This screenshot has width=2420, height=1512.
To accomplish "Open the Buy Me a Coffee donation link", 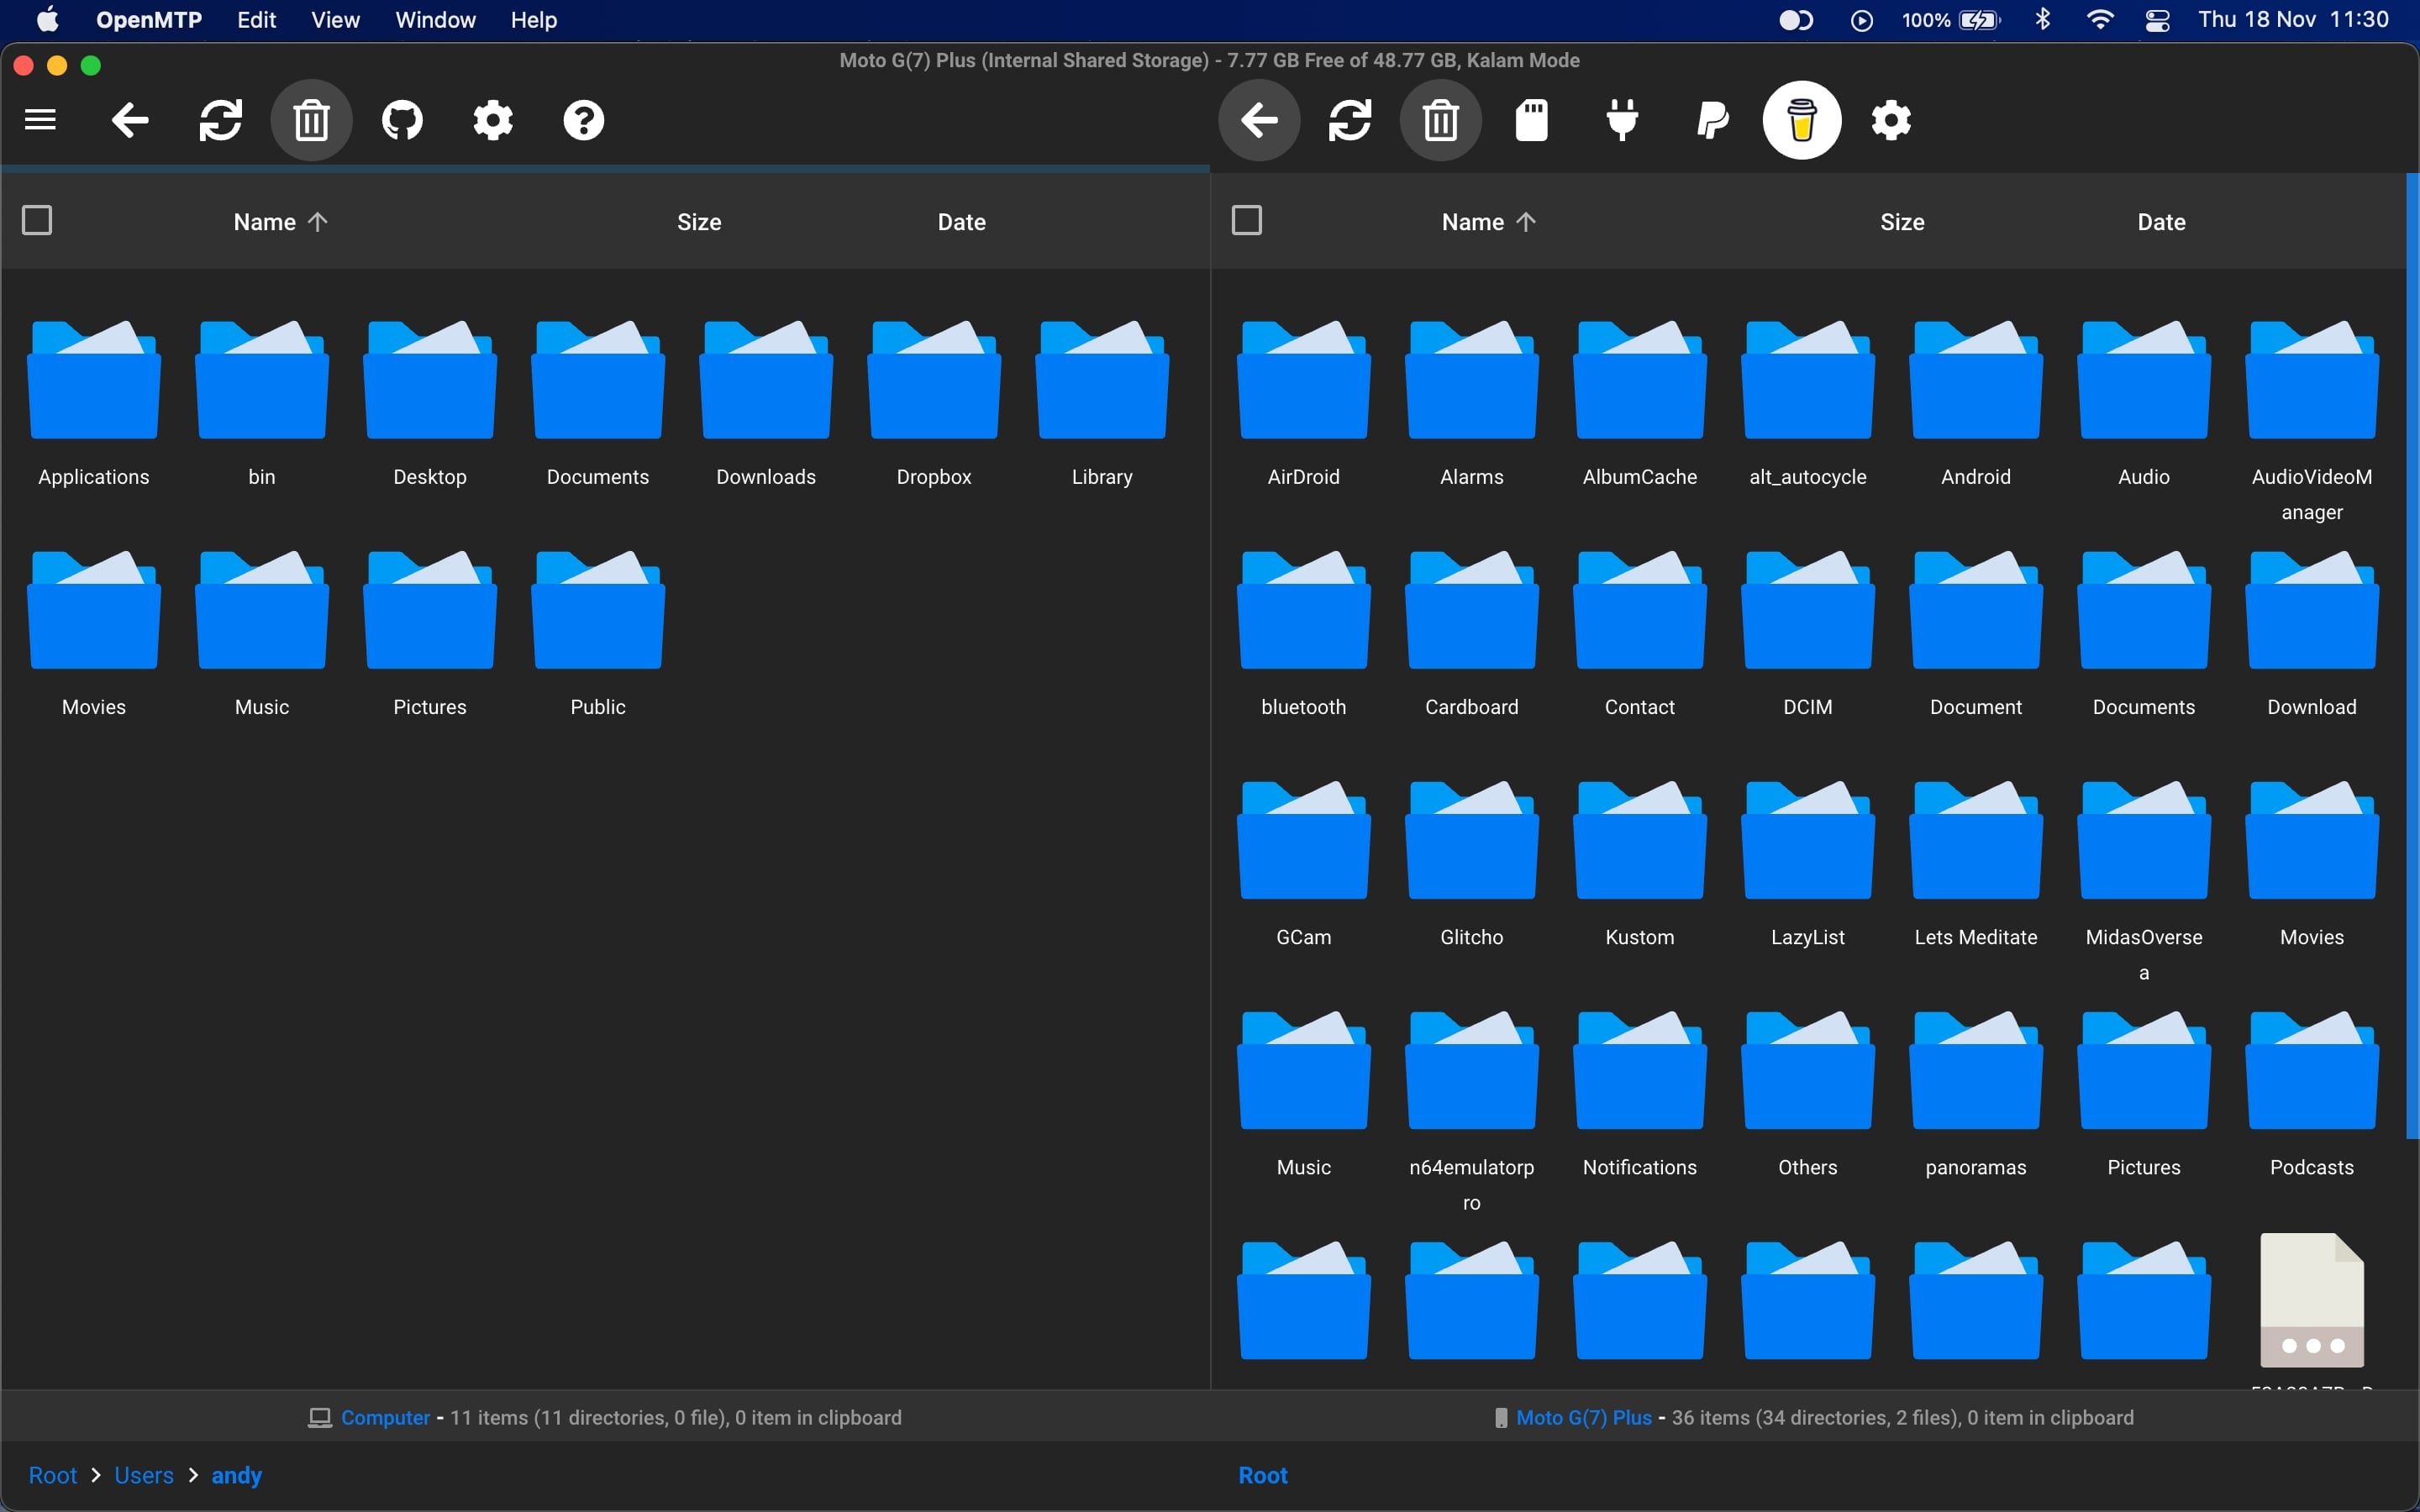I will point(1801,119).
